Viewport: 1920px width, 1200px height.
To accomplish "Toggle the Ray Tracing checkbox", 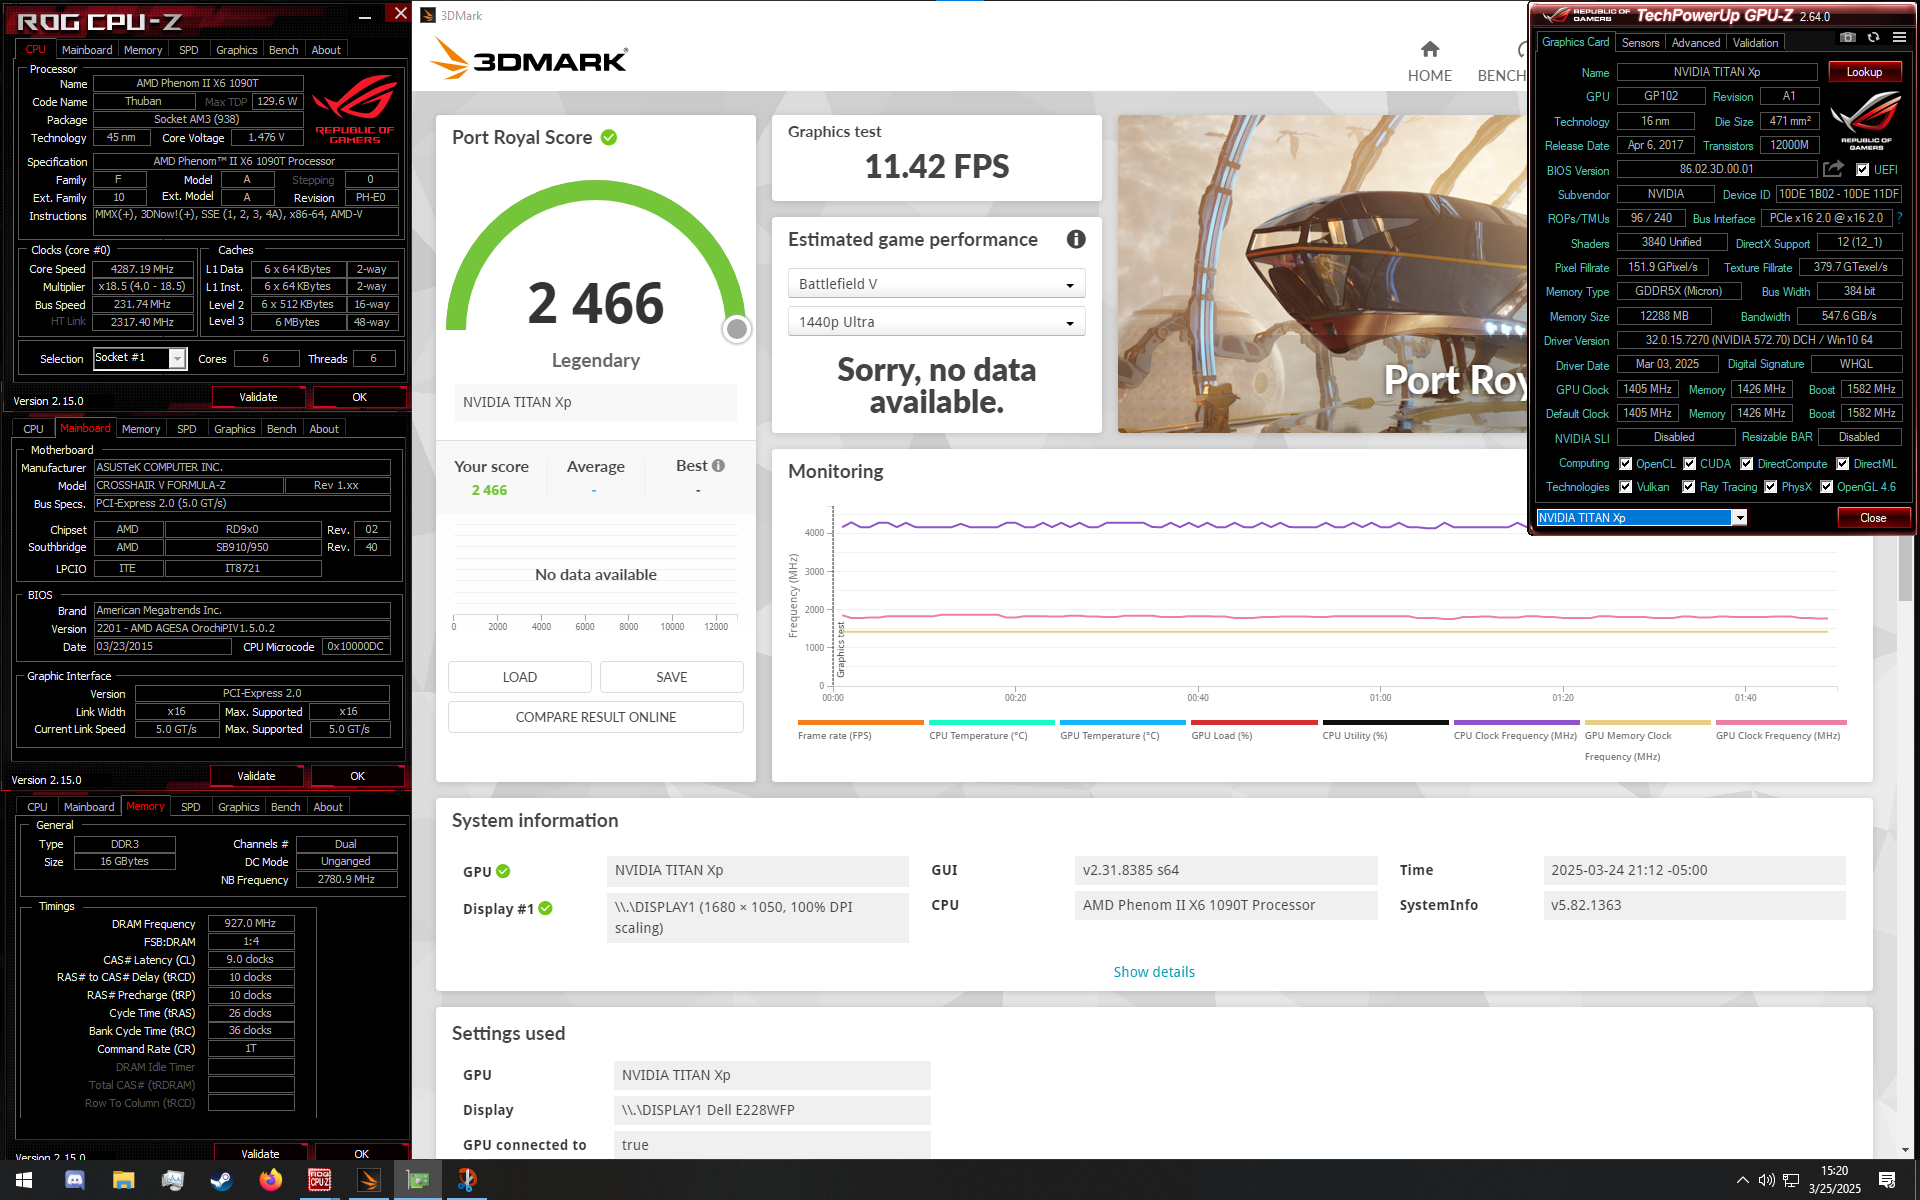I will [1689, 487].
